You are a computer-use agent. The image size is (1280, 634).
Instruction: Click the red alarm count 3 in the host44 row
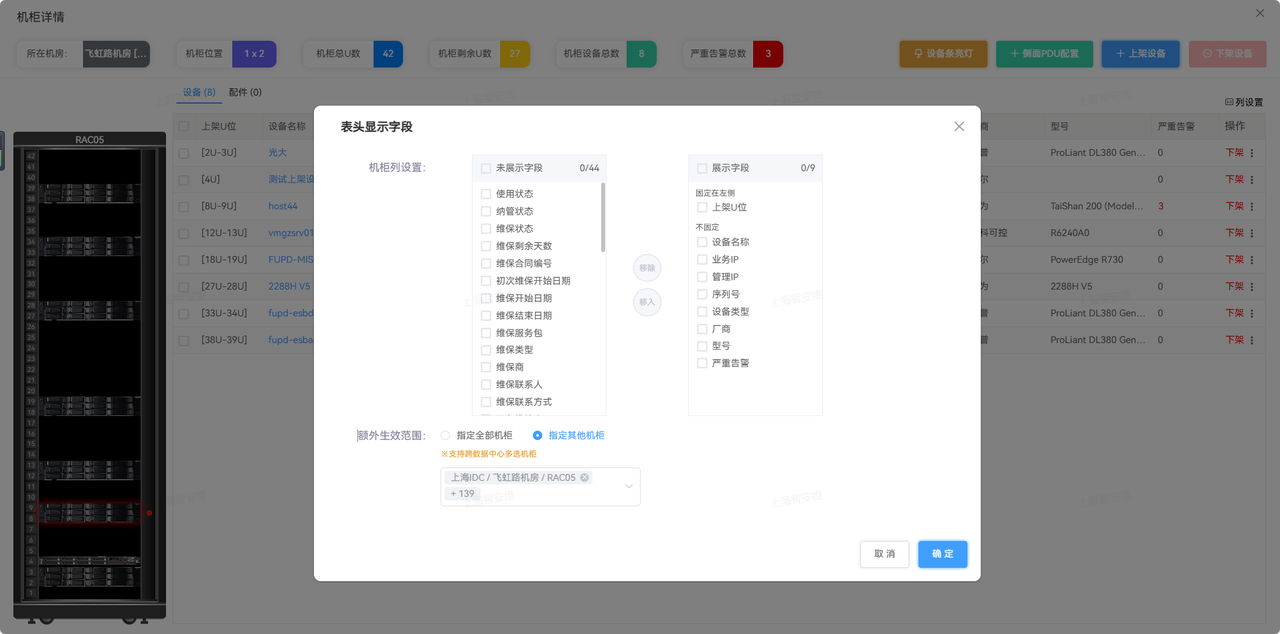pos(1161,207)
